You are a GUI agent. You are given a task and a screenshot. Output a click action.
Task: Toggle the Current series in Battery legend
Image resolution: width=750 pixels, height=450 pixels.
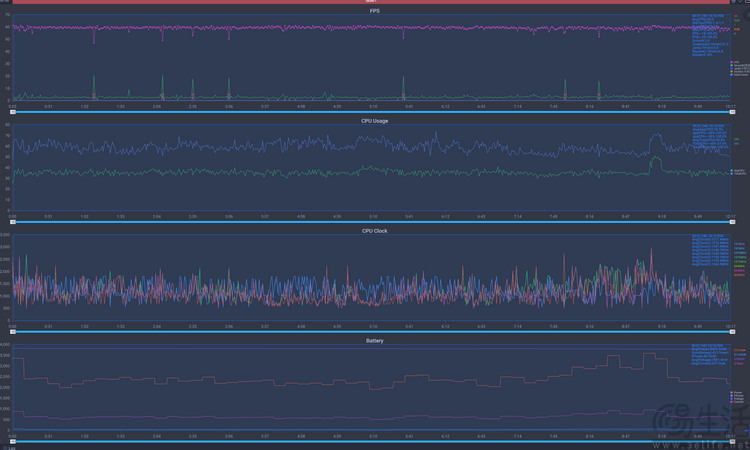[x=737, y=402]
